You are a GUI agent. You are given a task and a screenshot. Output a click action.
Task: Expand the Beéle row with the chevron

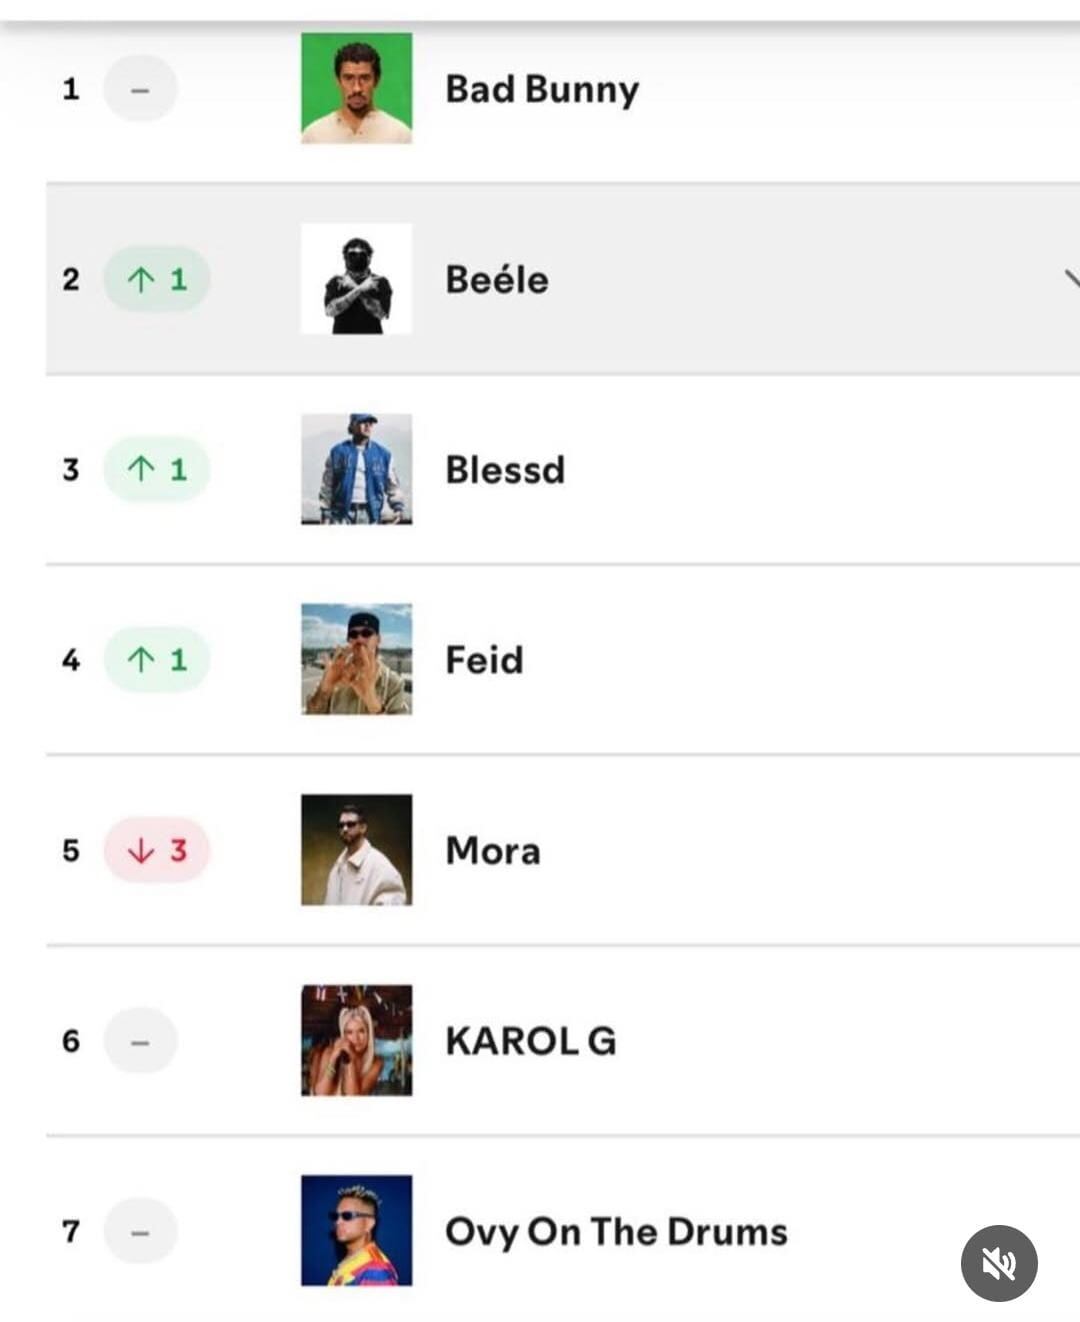[1070, 280]
